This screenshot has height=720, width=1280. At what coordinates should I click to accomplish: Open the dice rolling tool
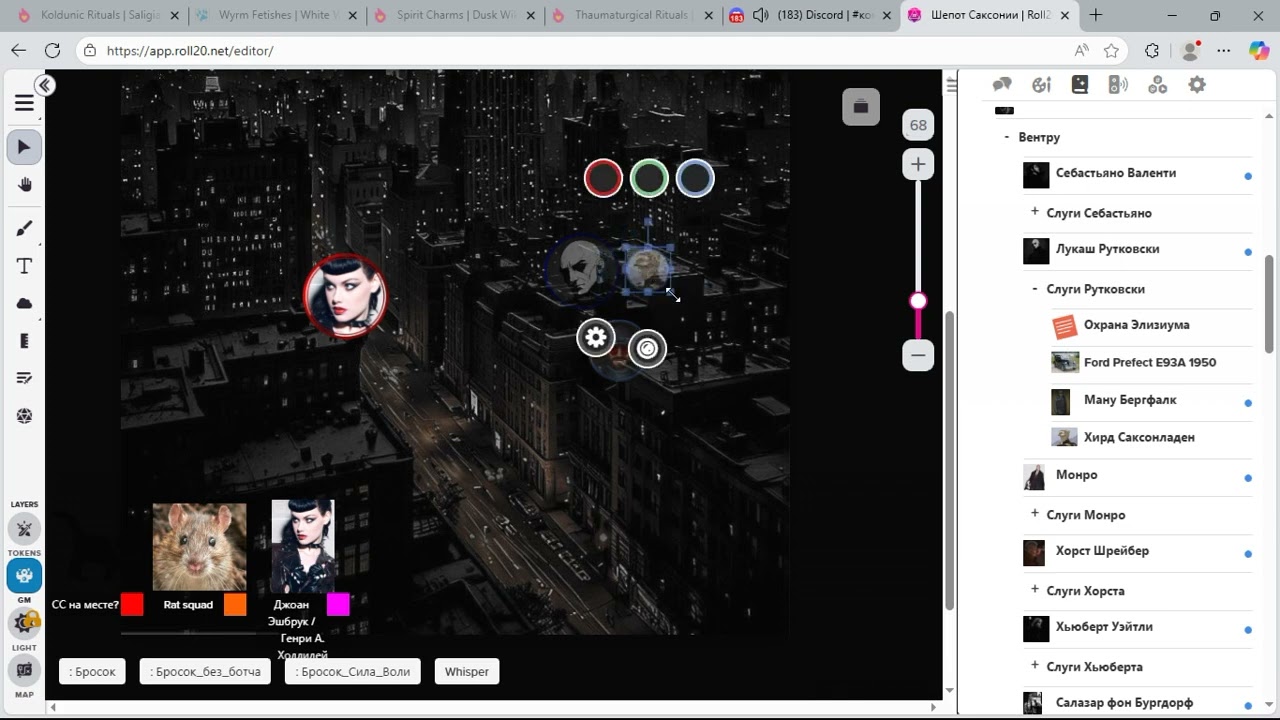(24, 415)
